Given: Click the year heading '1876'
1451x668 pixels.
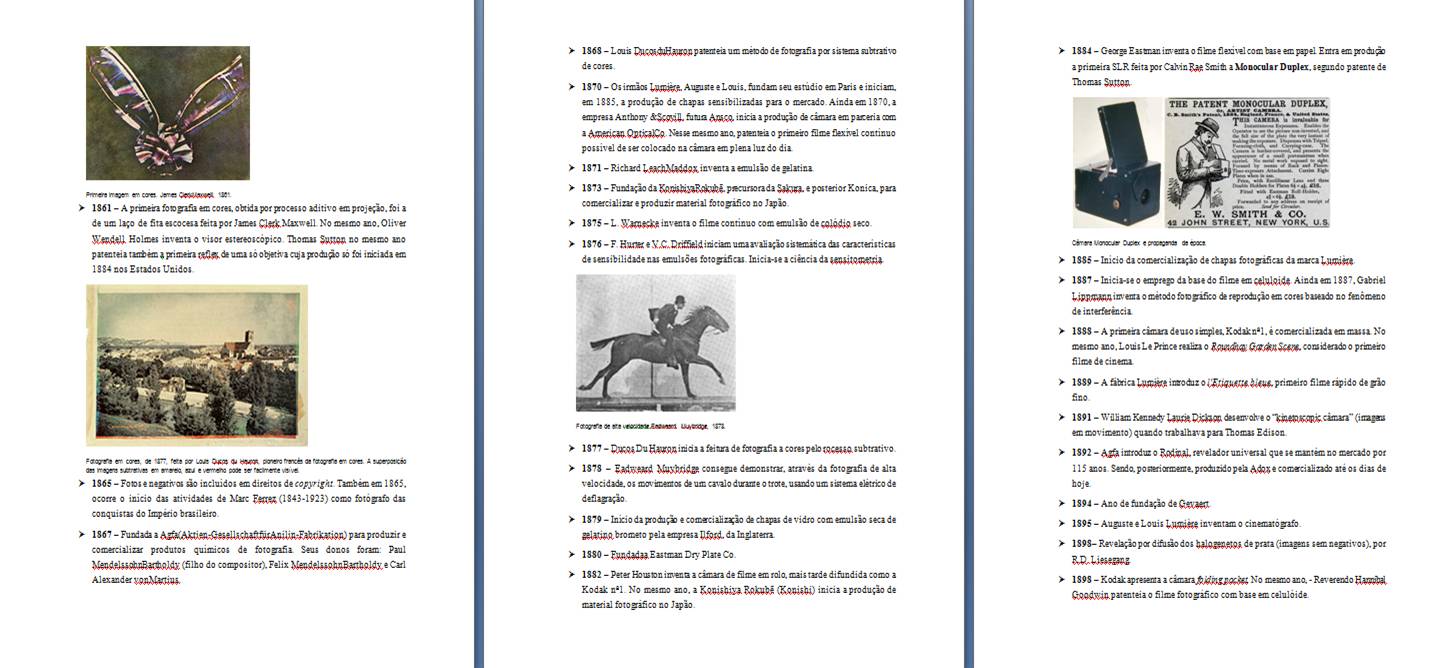Looking at the screenshot, I should coord(592,244).
